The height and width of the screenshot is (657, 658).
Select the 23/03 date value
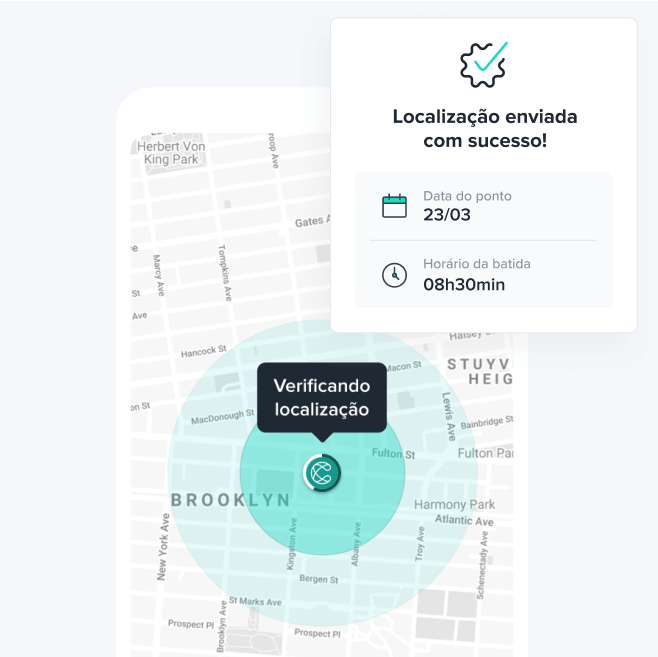[446, 215]
